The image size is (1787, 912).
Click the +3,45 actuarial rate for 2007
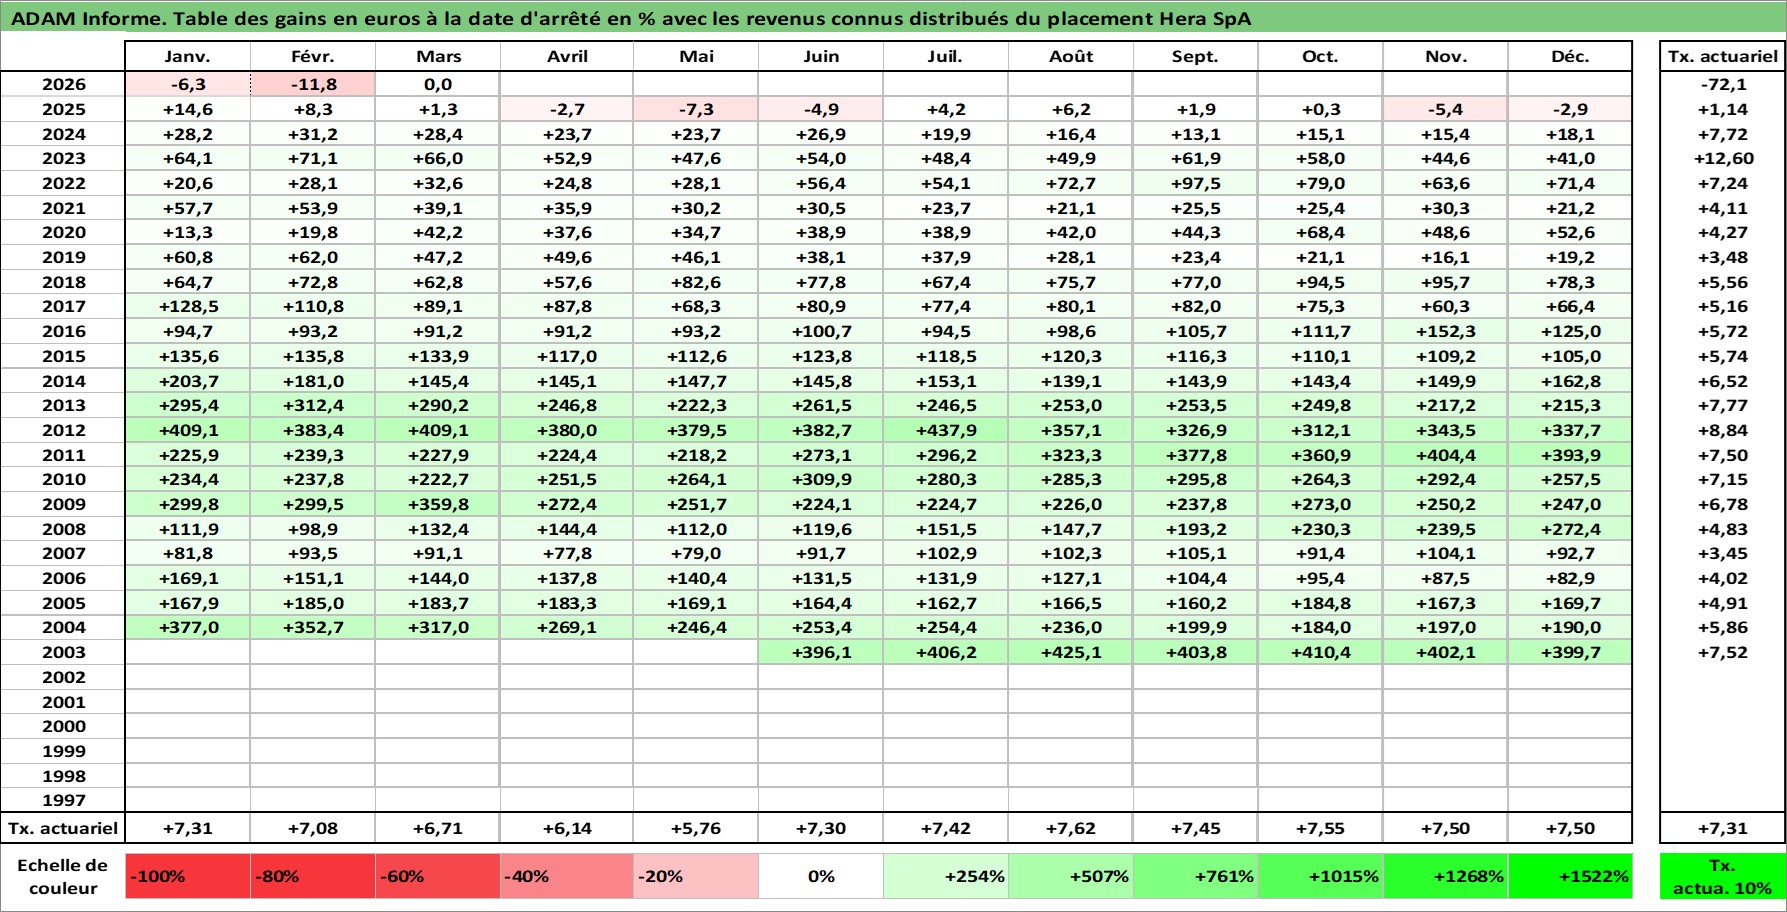[1722, 553]
